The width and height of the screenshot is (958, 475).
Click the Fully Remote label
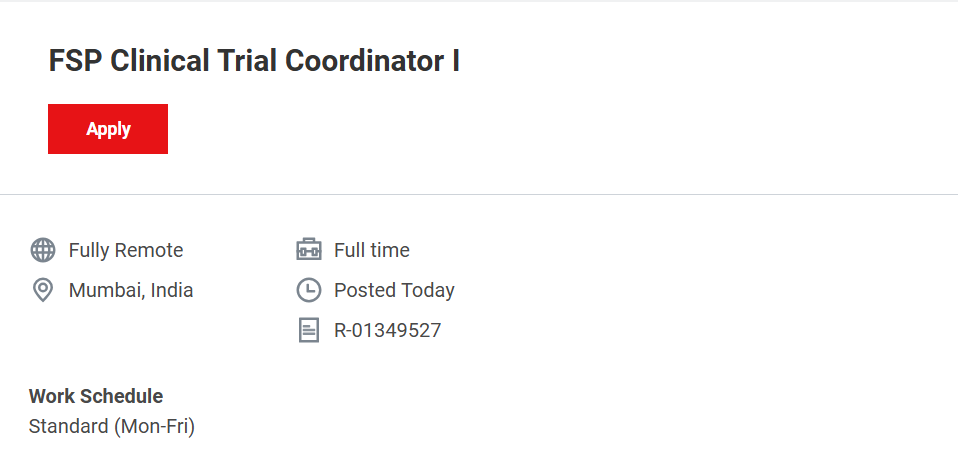point(126,250)
